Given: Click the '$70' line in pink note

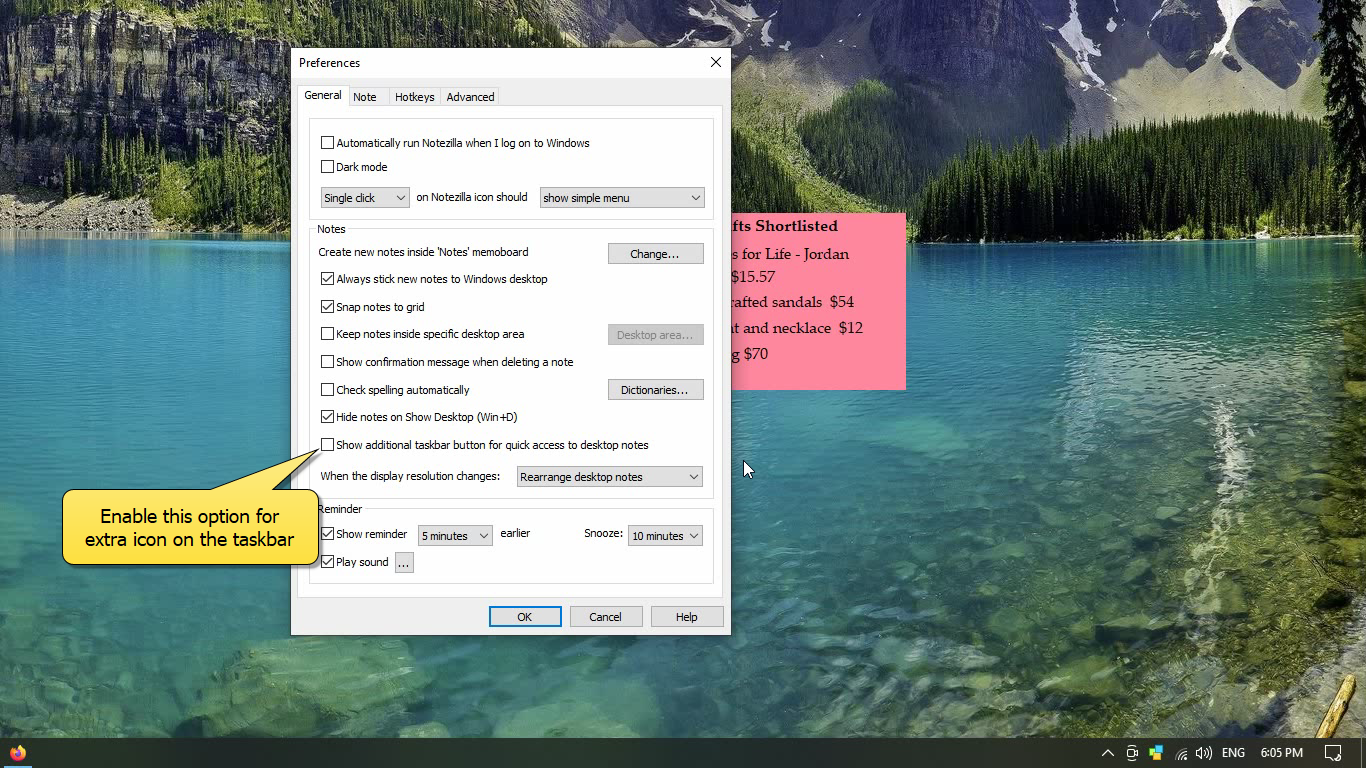Looking at the screenshot, I should [x=755, y=354].
